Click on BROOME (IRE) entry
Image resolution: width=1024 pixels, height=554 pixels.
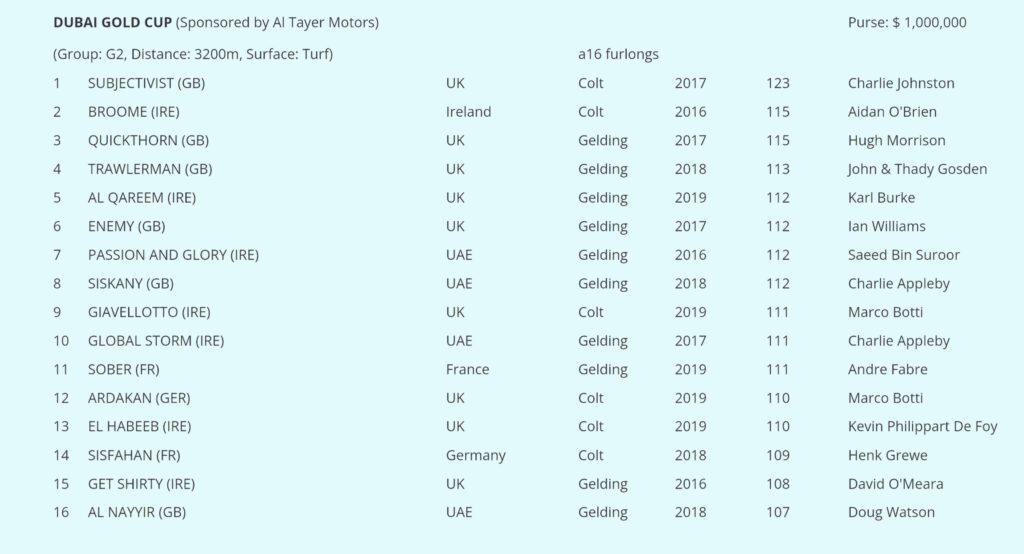point(134,112)
